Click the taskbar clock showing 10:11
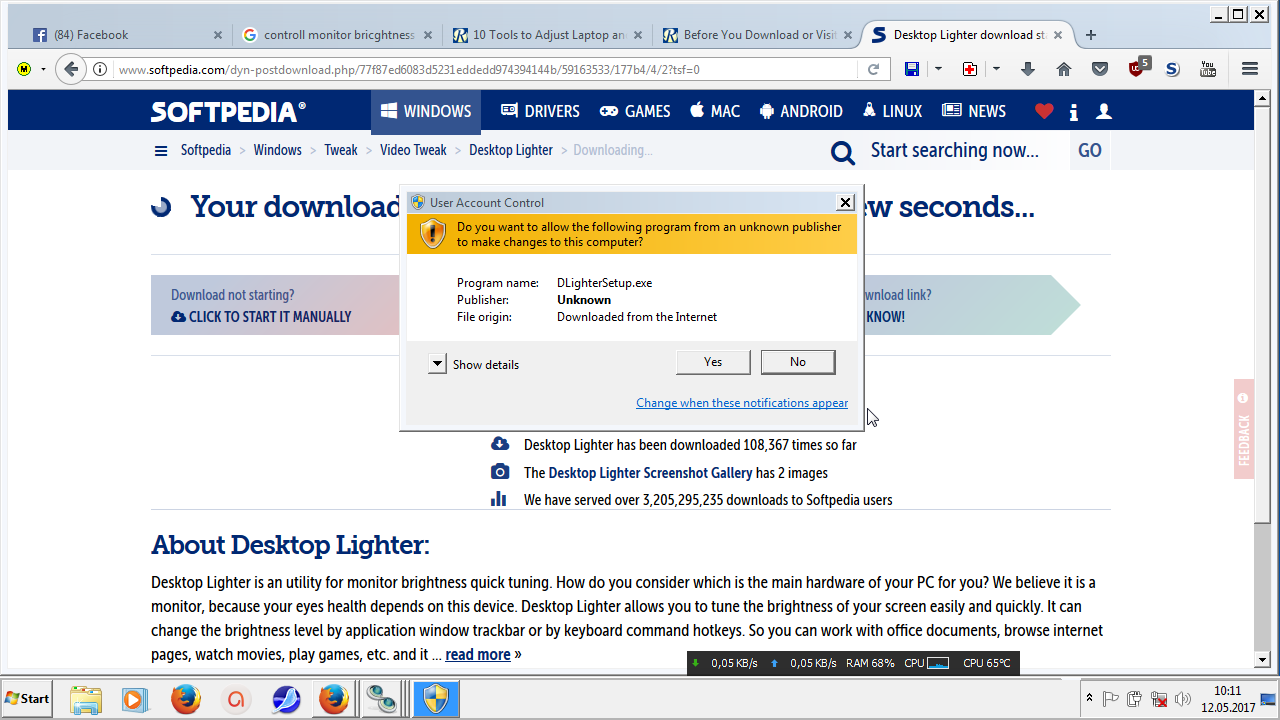 coord(1227,699)
